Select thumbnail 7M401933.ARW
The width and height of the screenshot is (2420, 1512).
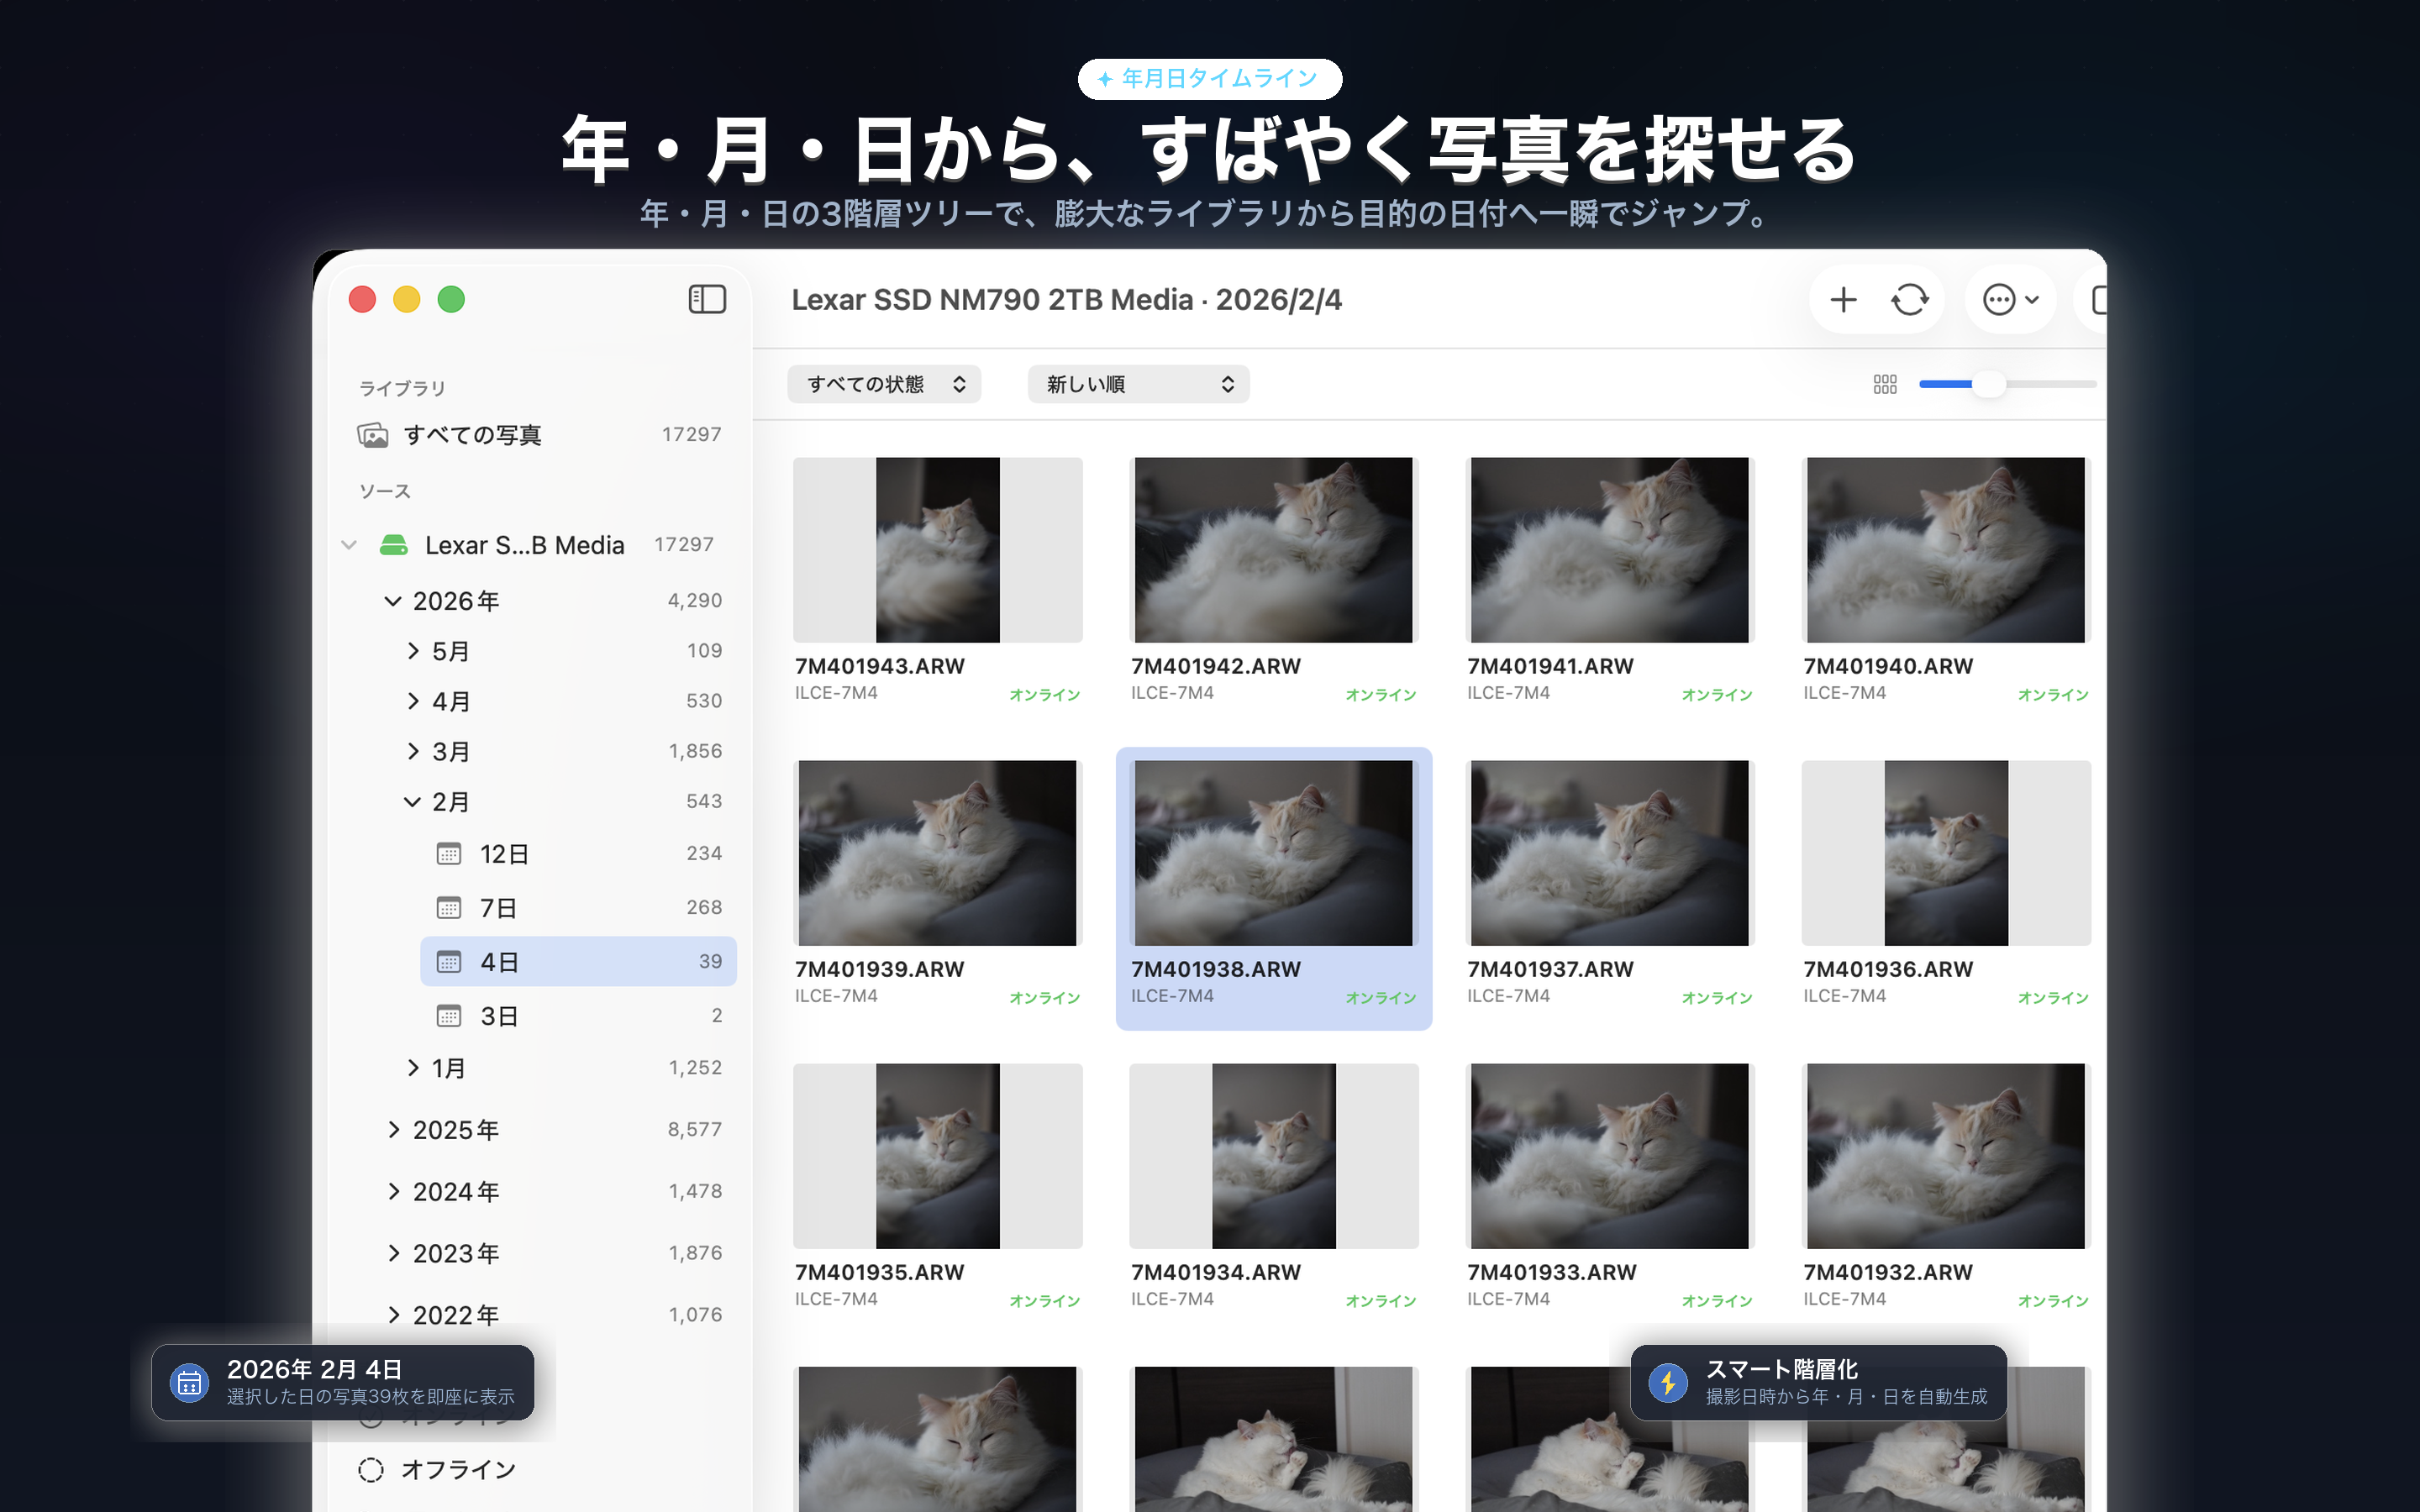[x=1610, y=1156]
